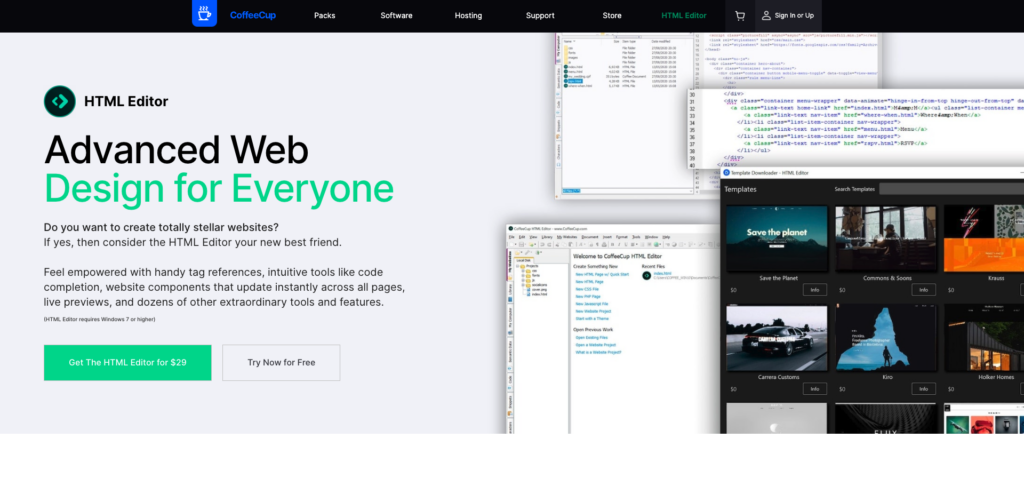Image resolution: width=1024 pixels, height=502 pixels.
Task: Select the Support navigation item
Action: click(x=540, y=16)
